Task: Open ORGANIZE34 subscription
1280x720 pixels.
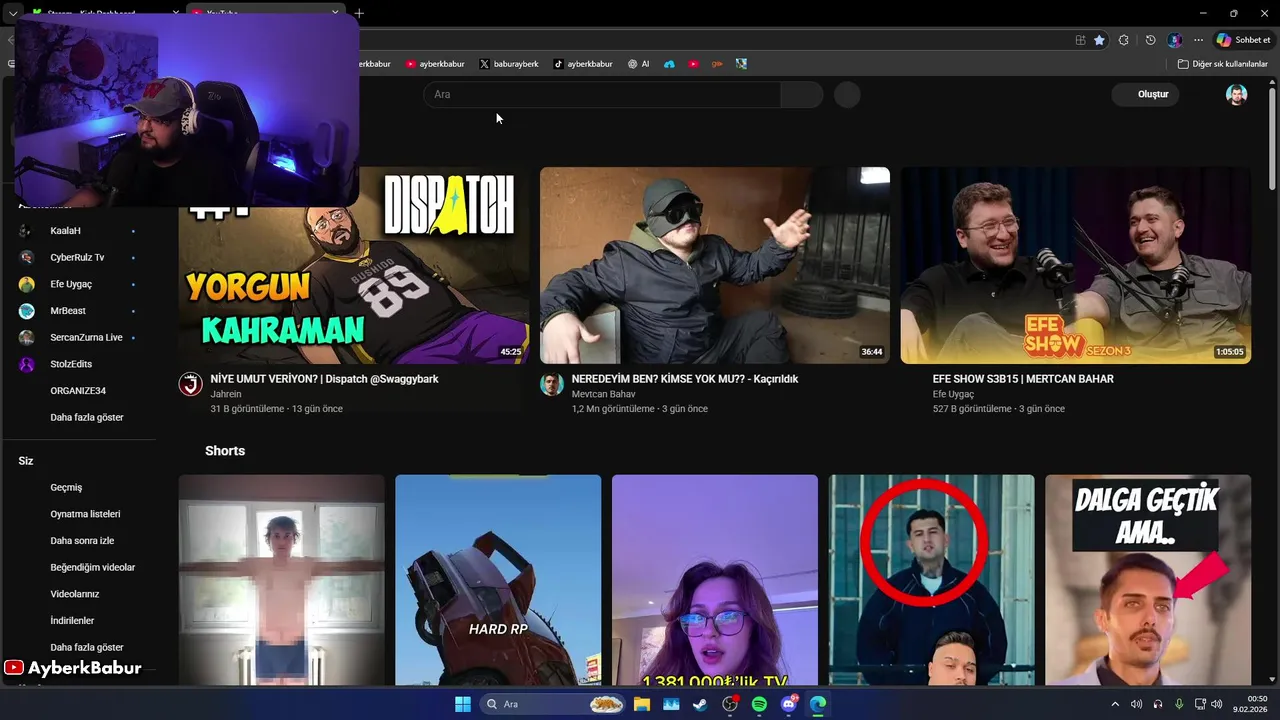Action: [x=78, y=391]
